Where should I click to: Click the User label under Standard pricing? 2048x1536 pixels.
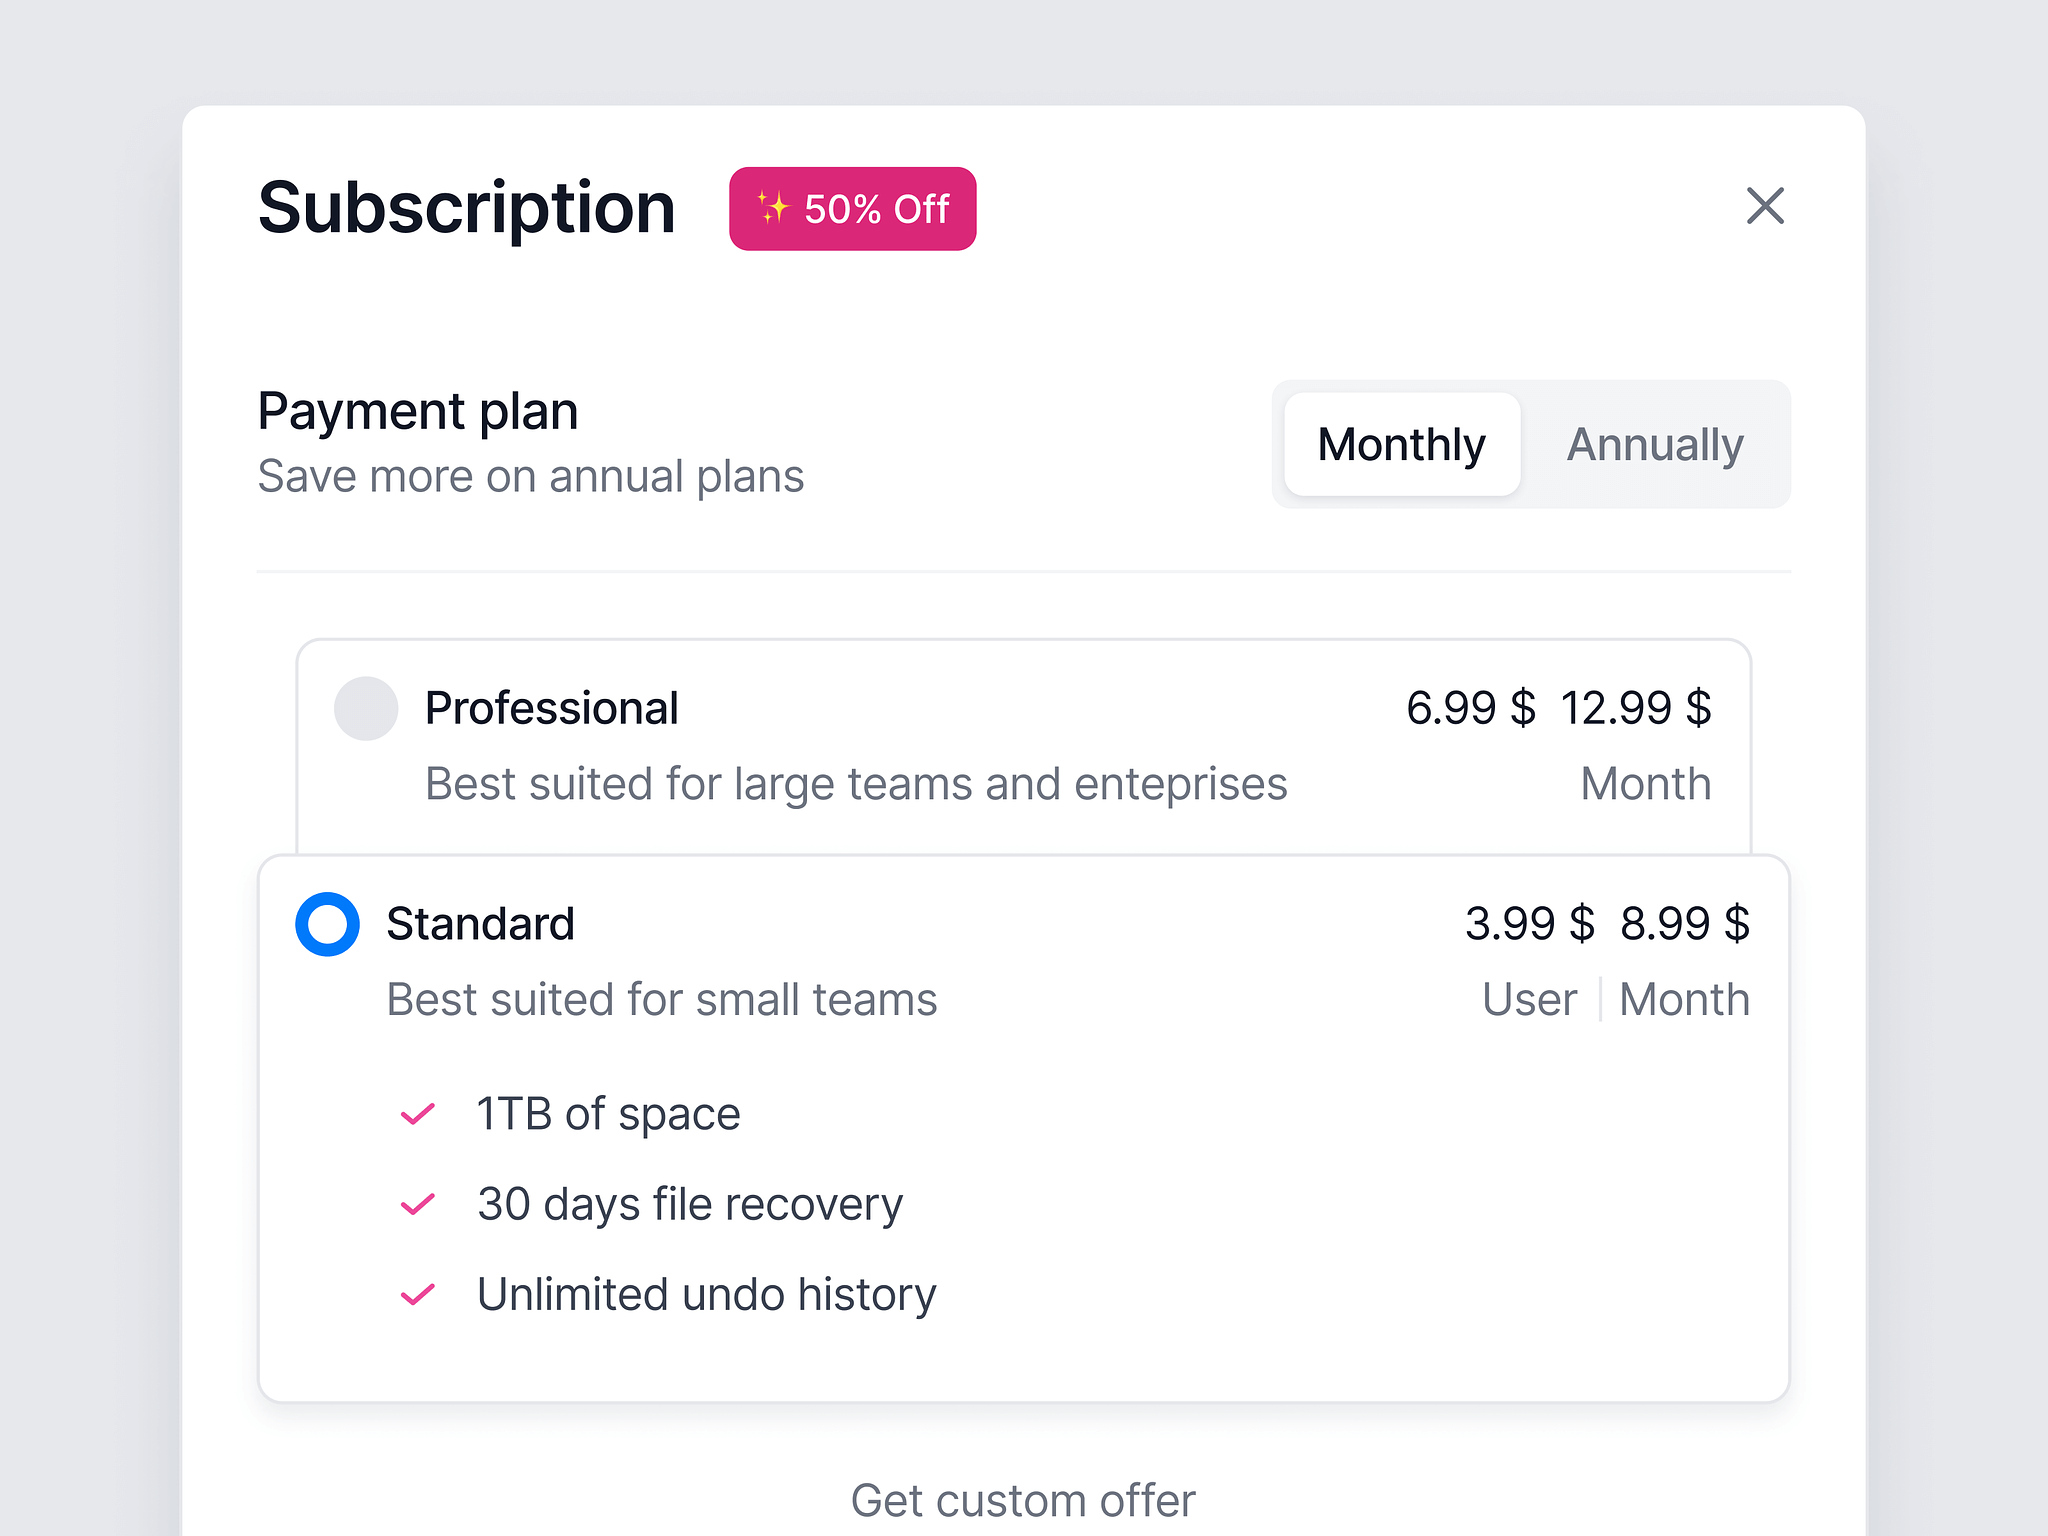[1529, 1000]
